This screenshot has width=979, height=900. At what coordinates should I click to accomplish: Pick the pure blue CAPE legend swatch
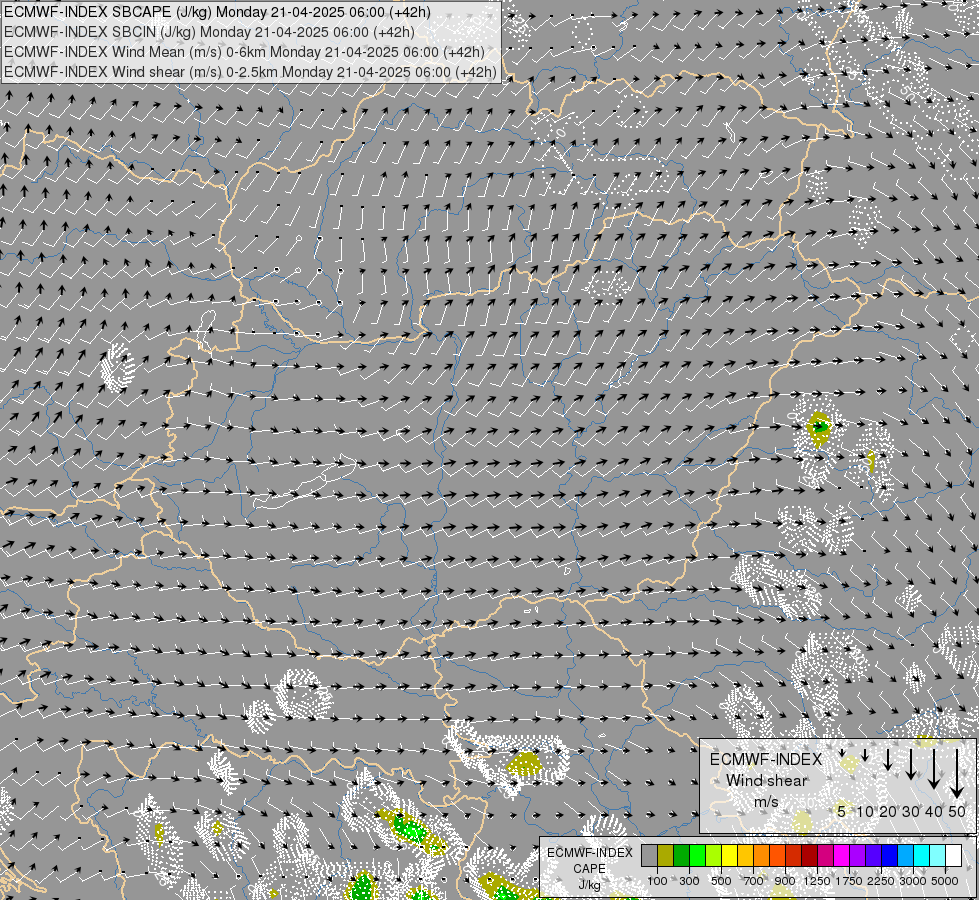[890, 856]
